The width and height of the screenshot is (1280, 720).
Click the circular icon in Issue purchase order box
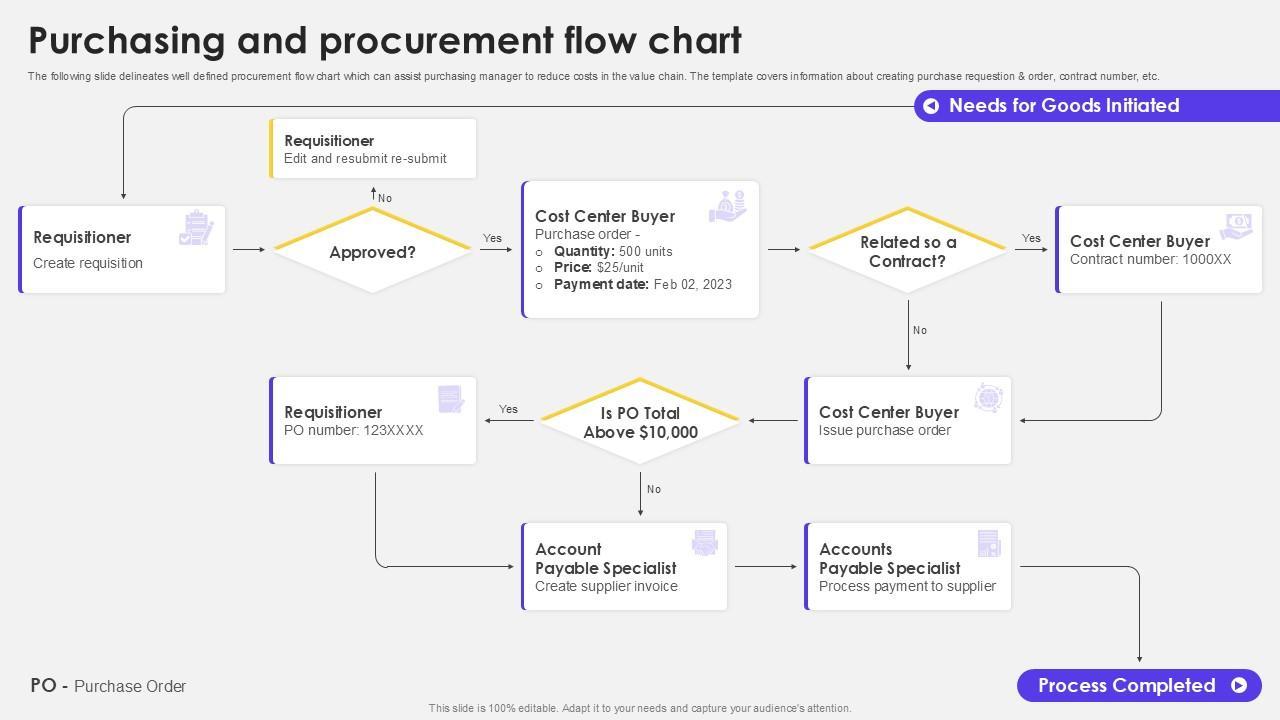coord(988,397)
